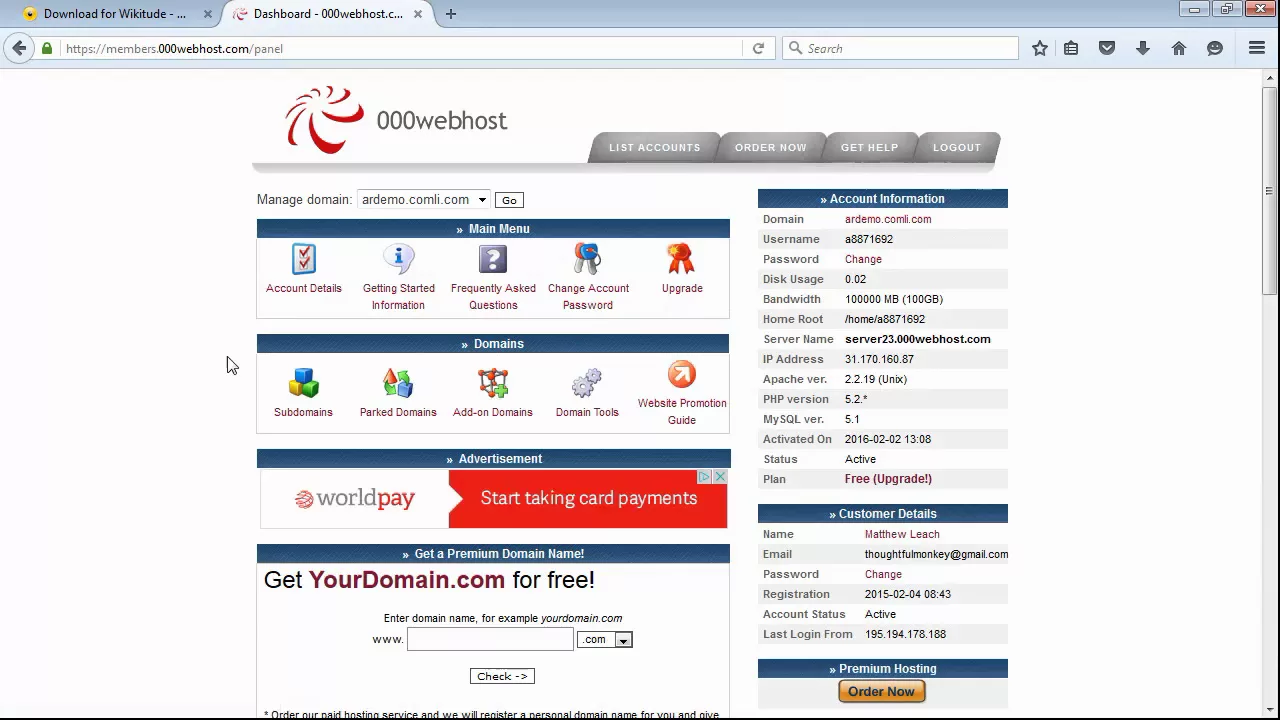Open the Parked Domains icon

point(398,383)
